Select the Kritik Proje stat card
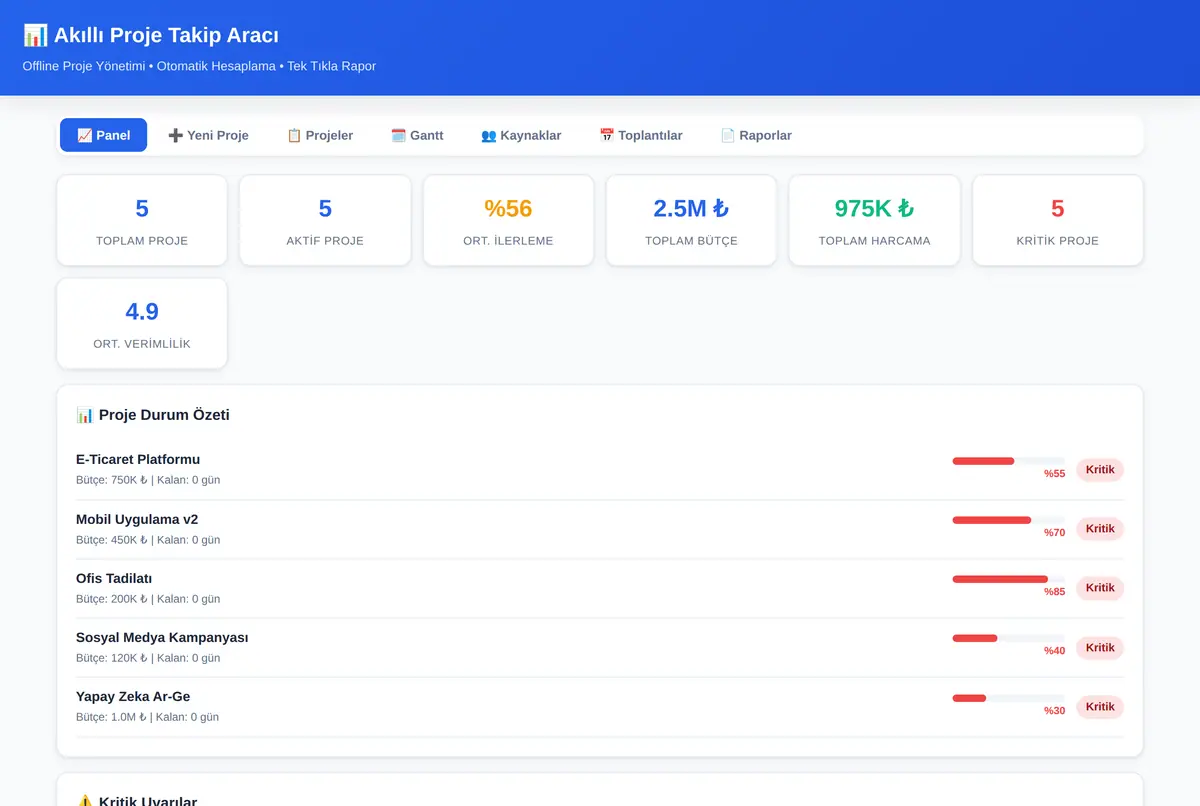The height and width of the screenshot is (806, 1200). pyautogui.click(x=1058, y=221)
